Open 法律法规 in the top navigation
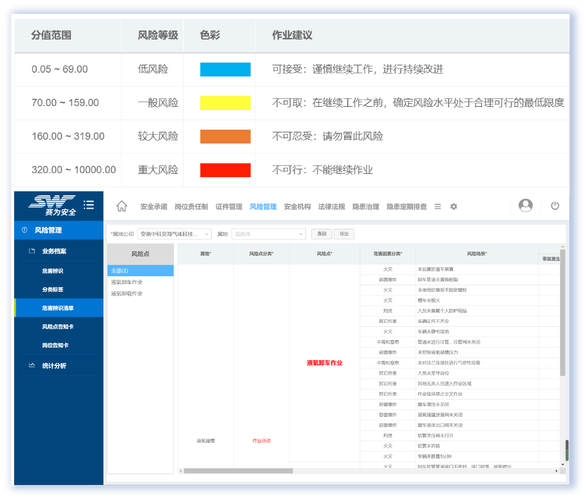Image resolution: width=587 pixels, height=500 pixels. (x=331, y=207)
